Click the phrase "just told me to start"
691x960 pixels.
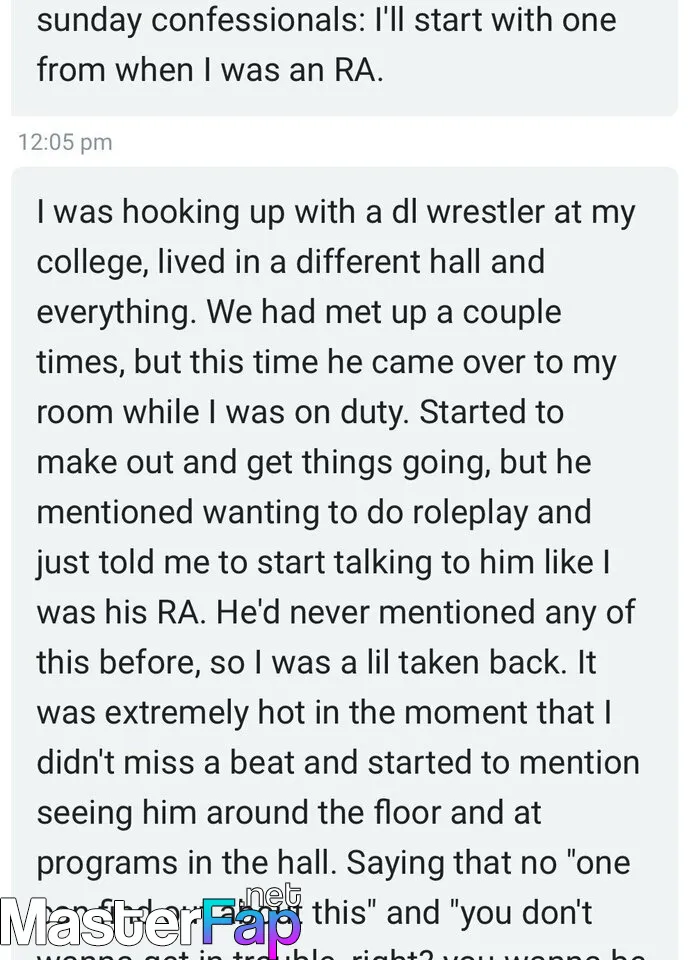pyautogui.click(x=190, y=562)
